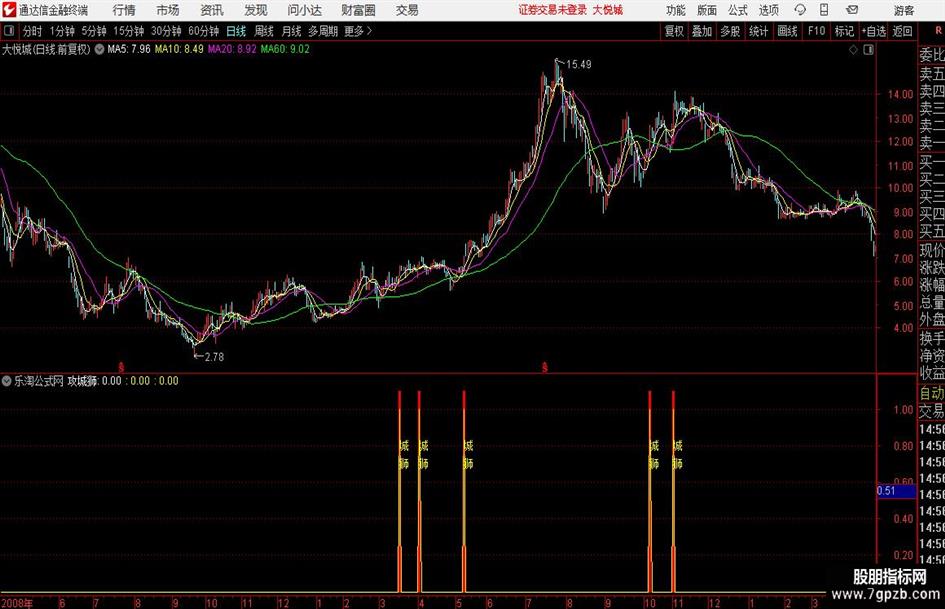Viewport: 945px width, 609px height.
Task: Open the 市场 menu
Action: click(x=168, y=10)
